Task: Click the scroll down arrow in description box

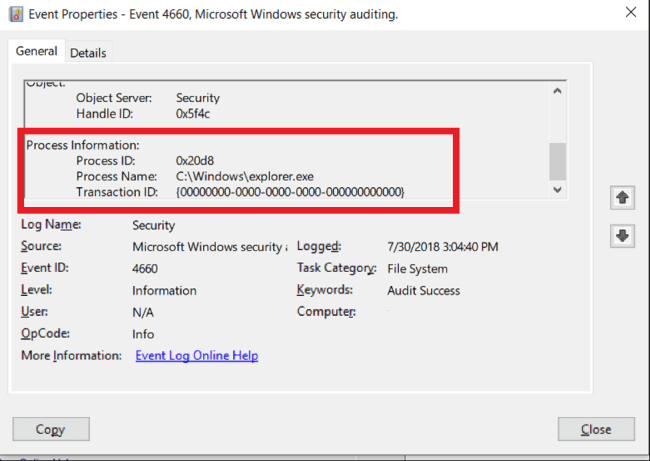Action: click(x=558, y=190)
